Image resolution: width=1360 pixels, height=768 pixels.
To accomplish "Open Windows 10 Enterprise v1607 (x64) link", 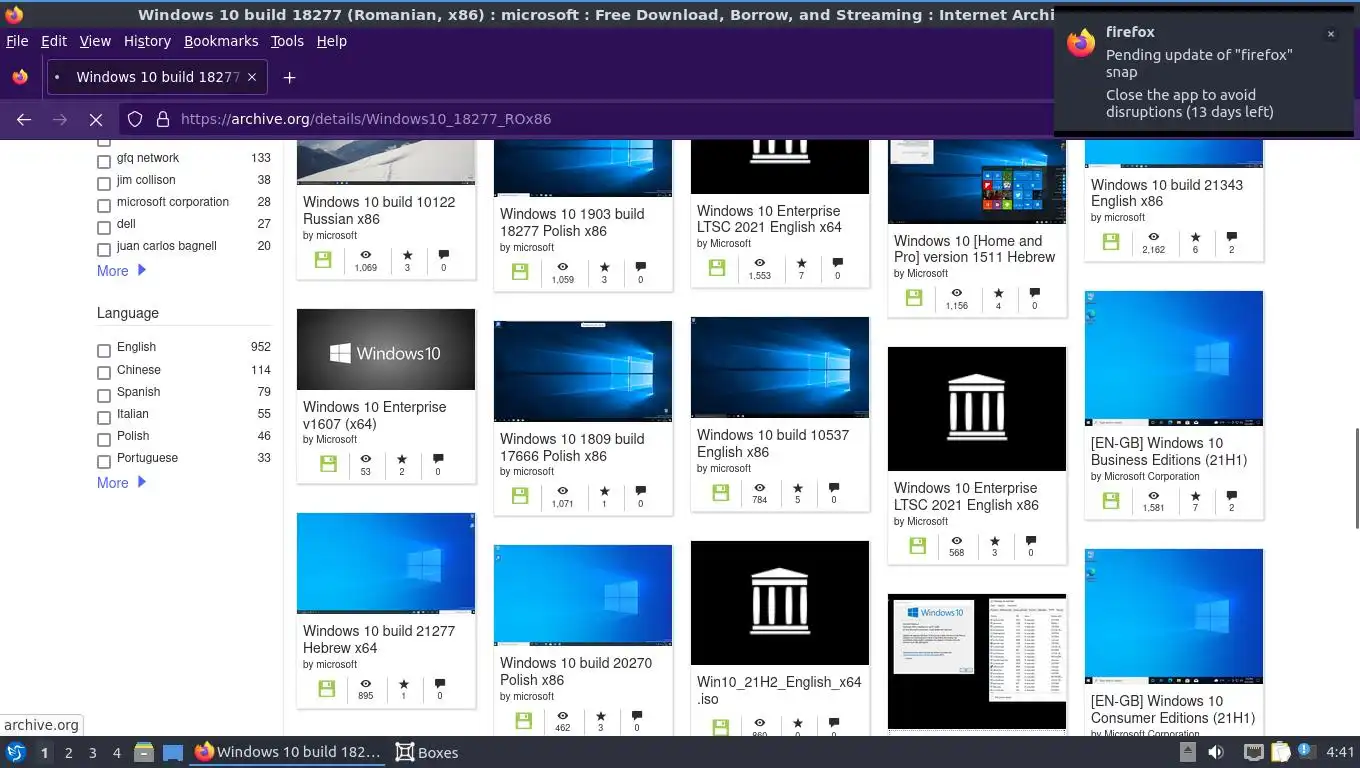I will pyautogui.click(x=375, y=415).
